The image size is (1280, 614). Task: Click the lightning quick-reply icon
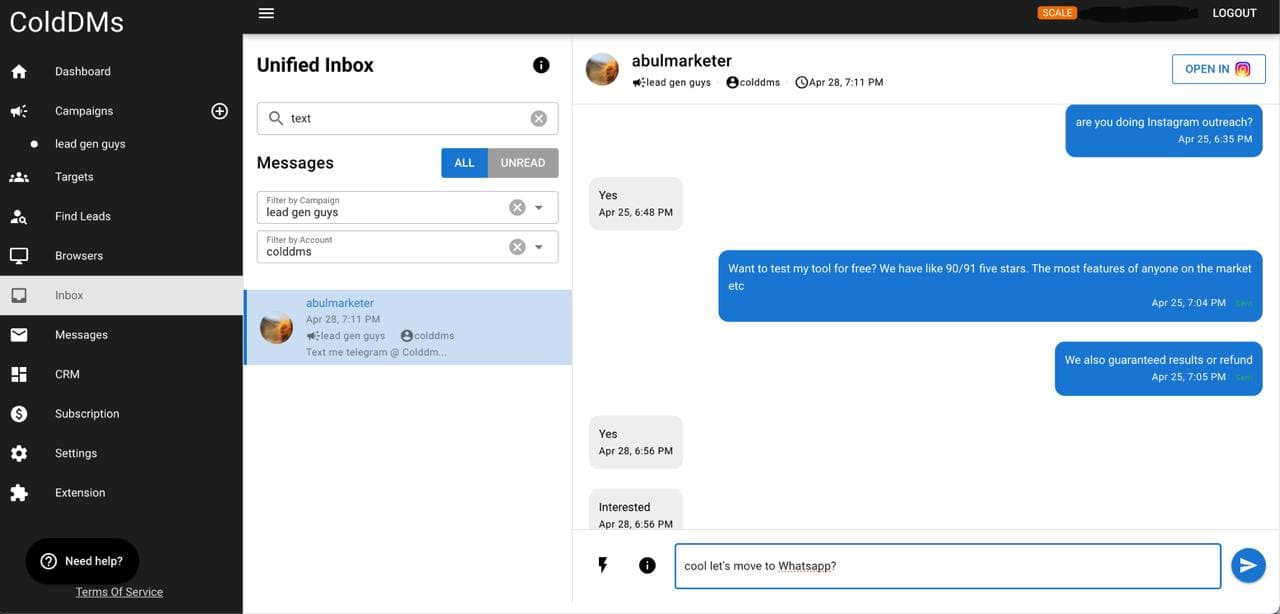click(603, 565)
